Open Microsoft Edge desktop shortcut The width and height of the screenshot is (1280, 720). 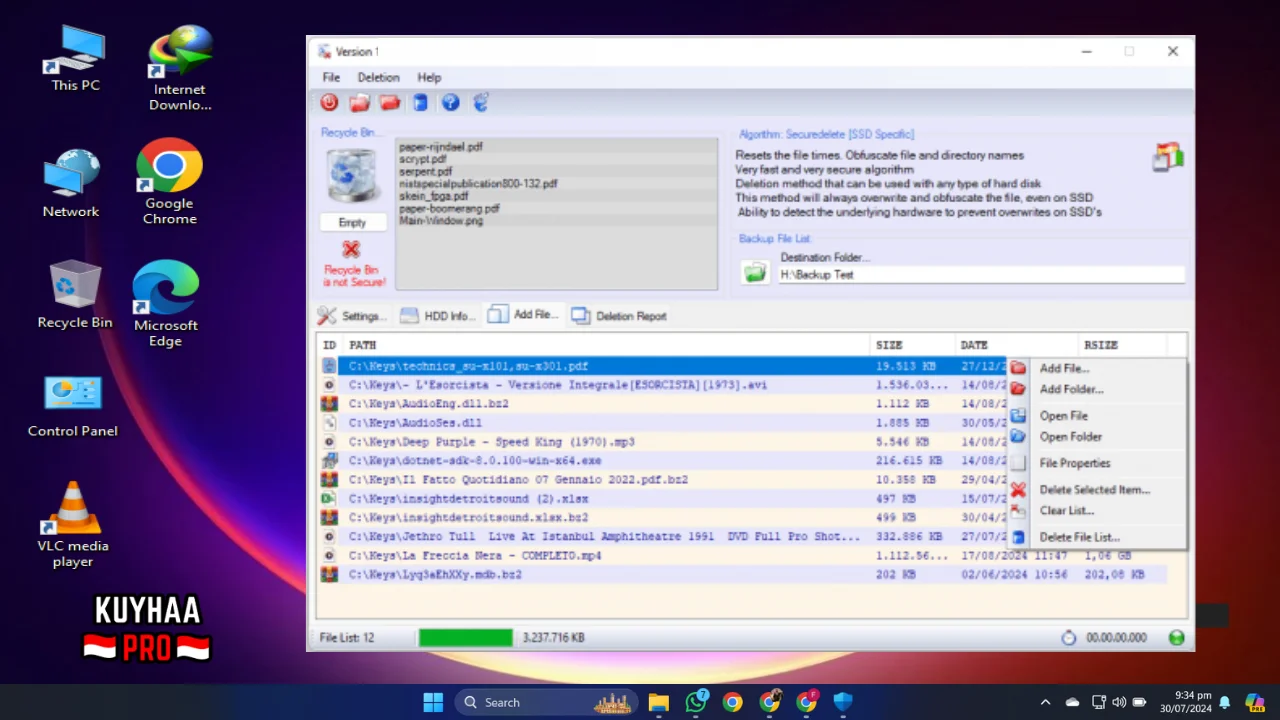click(x=166, y=303)
